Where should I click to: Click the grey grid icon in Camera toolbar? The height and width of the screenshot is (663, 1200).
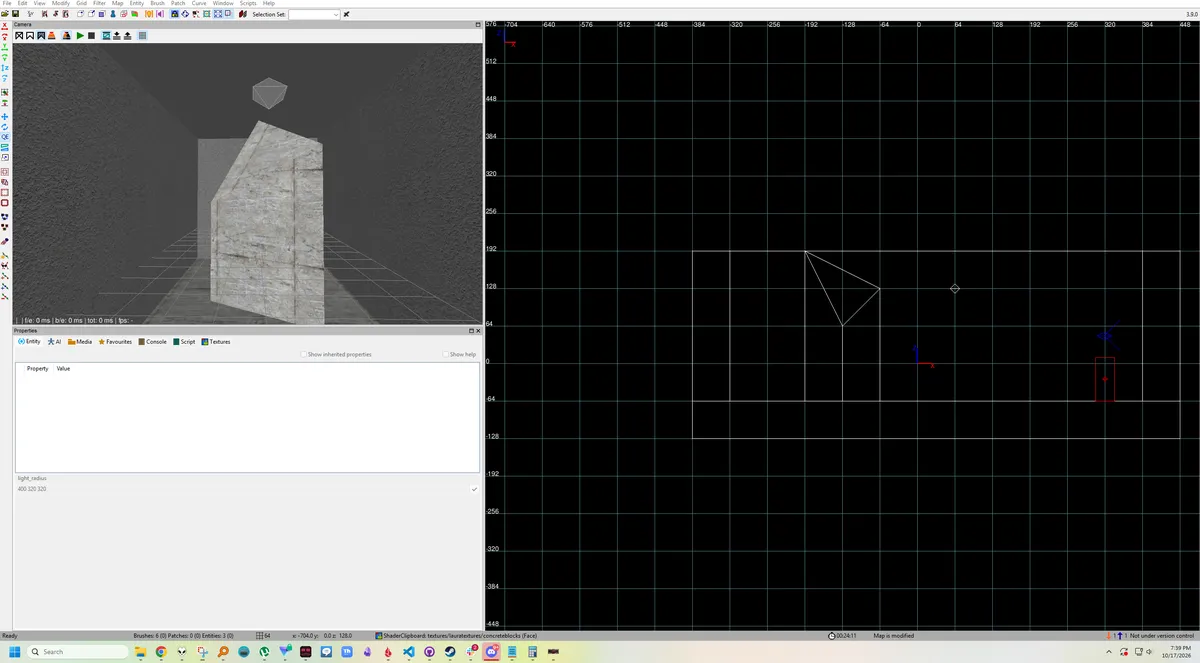[x=143, y=35]
